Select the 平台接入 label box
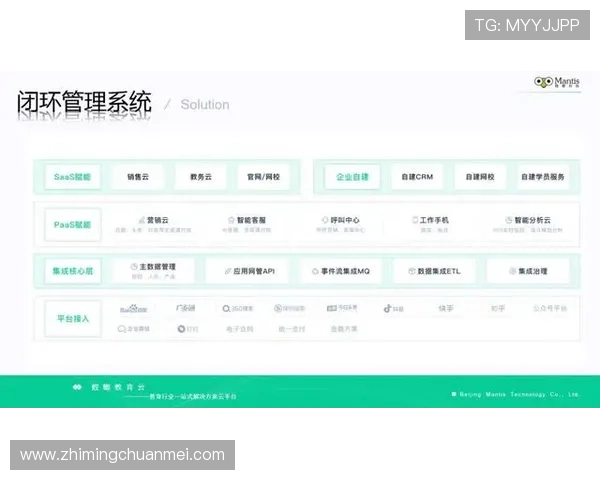 tap(73, 318)
